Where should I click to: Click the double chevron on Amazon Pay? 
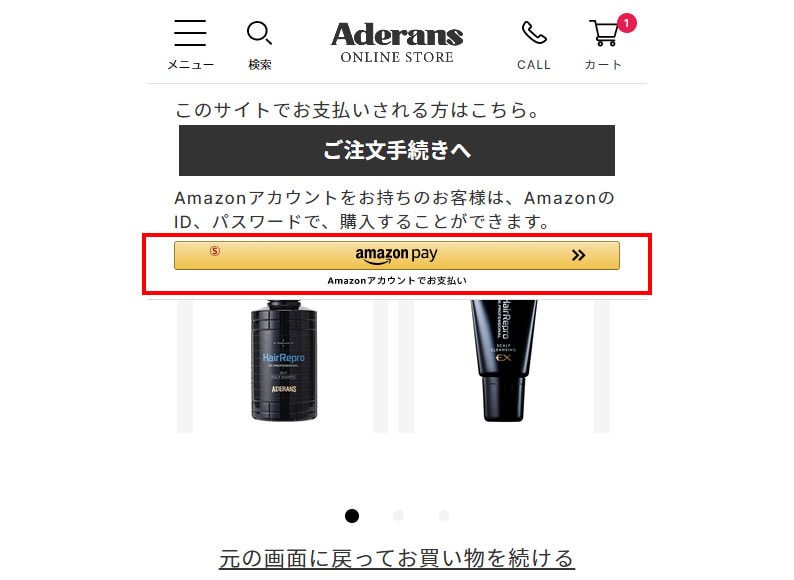[578, 255]
